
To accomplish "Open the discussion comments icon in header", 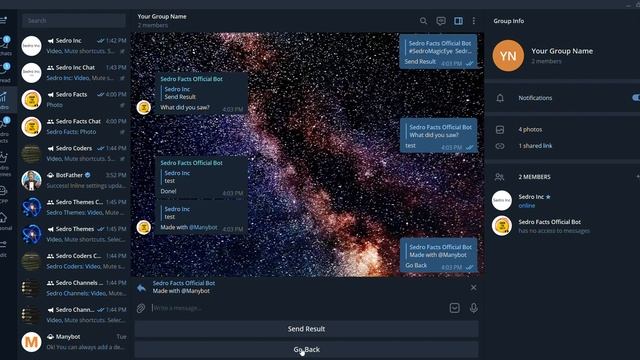I will point(441,21).
